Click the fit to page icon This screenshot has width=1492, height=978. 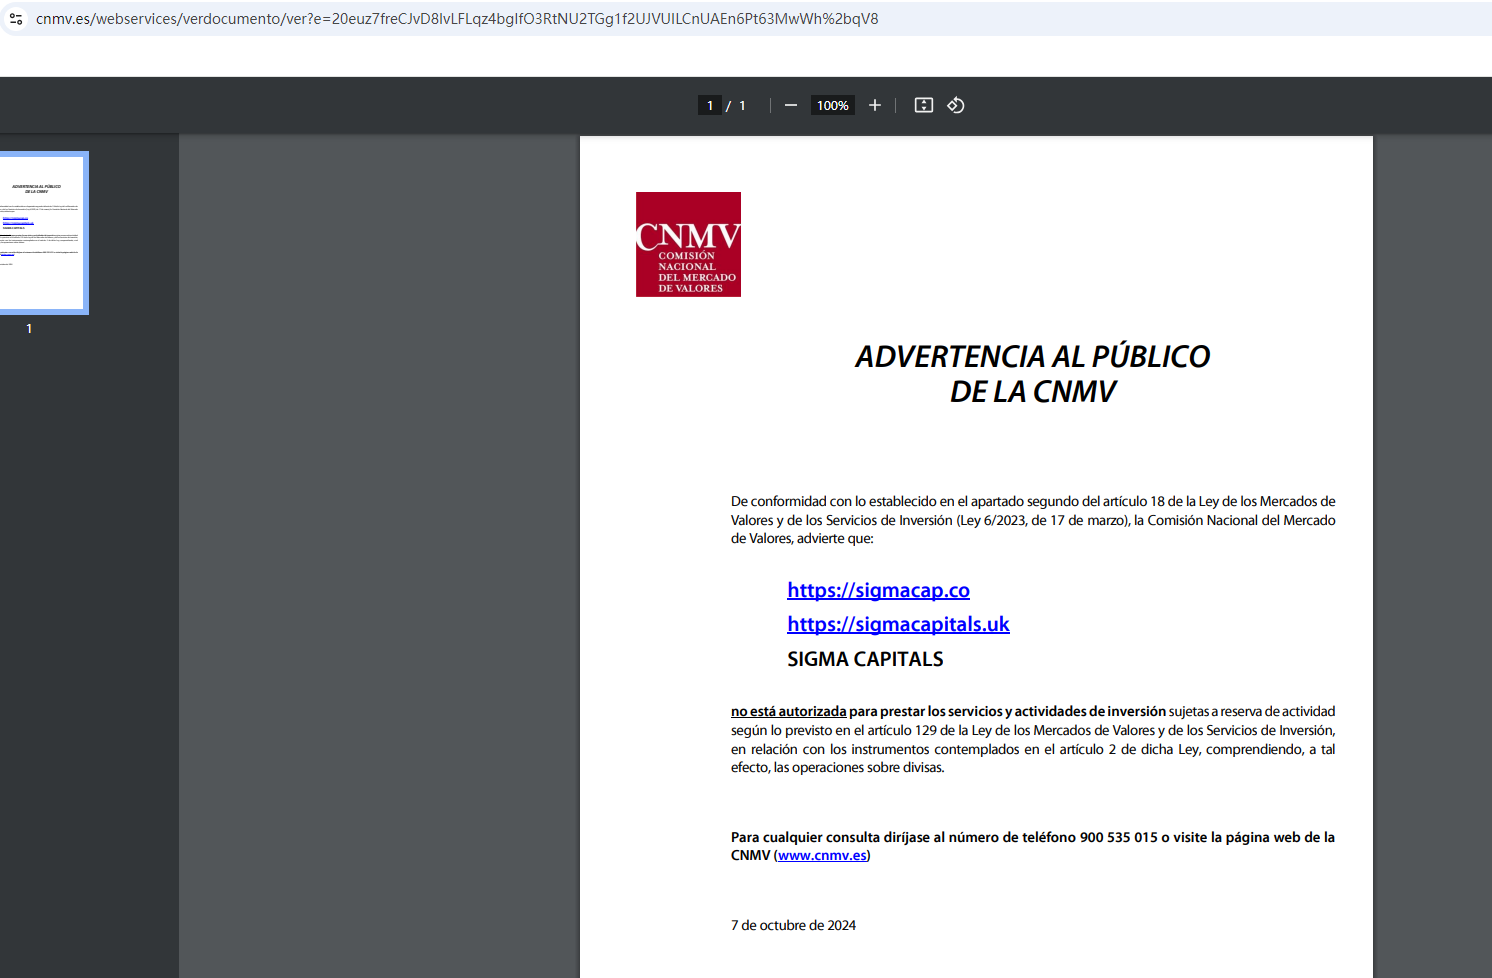pyautogui.click(x=924, y=105)
